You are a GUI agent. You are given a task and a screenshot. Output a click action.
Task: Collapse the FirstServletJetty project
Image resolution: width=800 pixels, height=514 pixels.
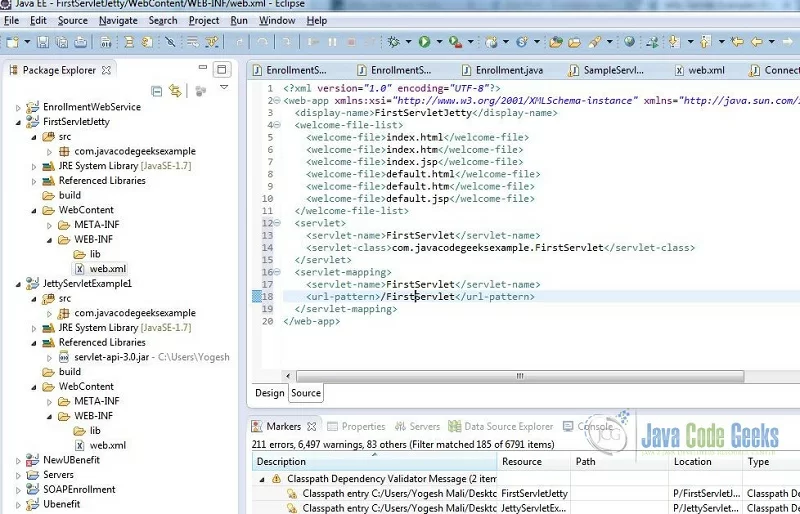click(x=18, y=123)
